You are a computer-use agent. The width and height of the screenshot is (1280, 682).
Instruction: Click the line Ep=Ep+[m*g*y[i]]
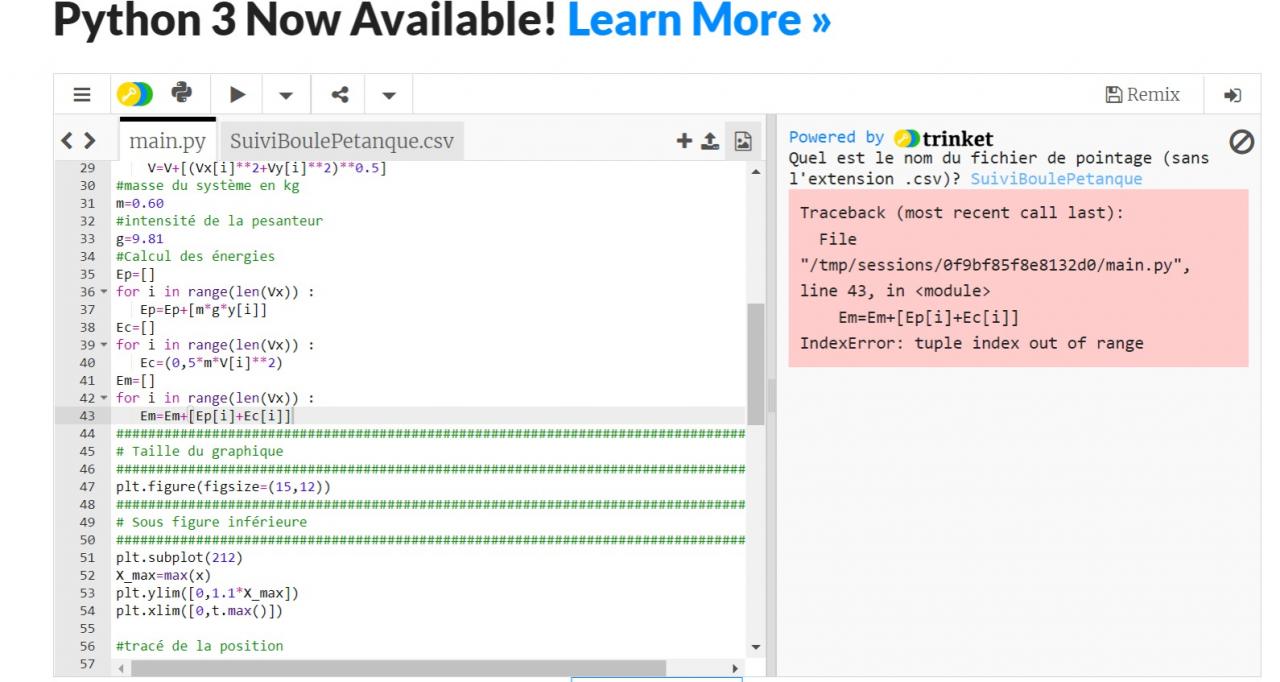(205, 312)
